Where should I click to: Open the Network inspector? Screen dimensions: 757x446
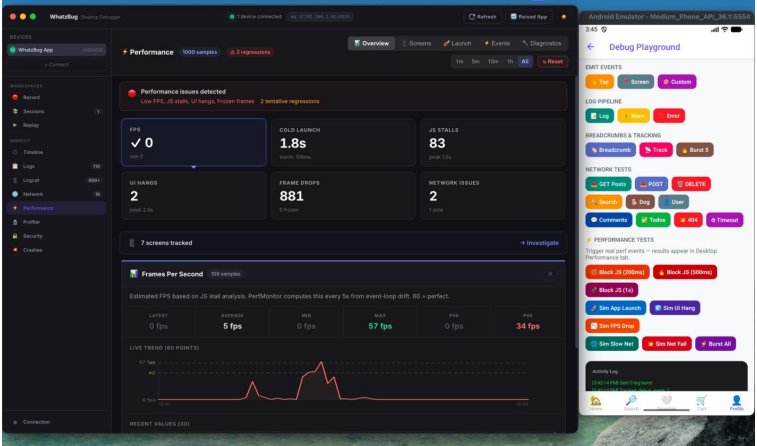pyautogui.click(x=56, y=194)
